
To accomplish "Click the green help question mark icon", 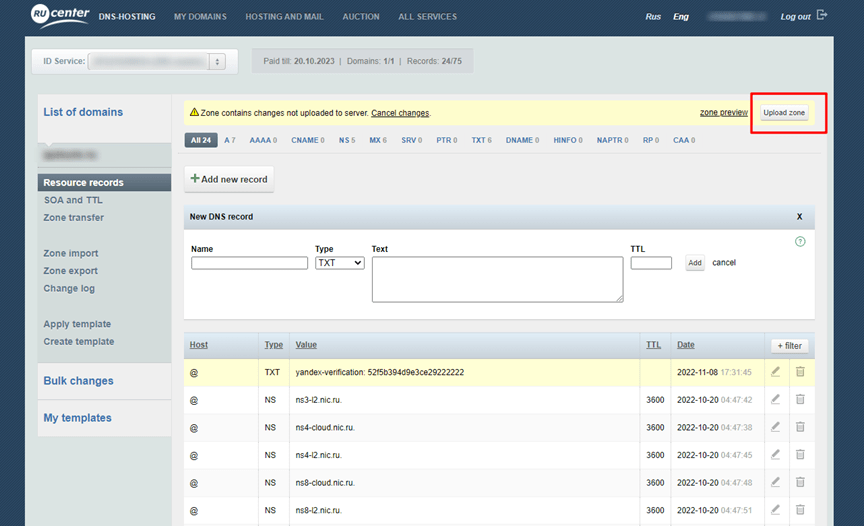I will [800, 241].
